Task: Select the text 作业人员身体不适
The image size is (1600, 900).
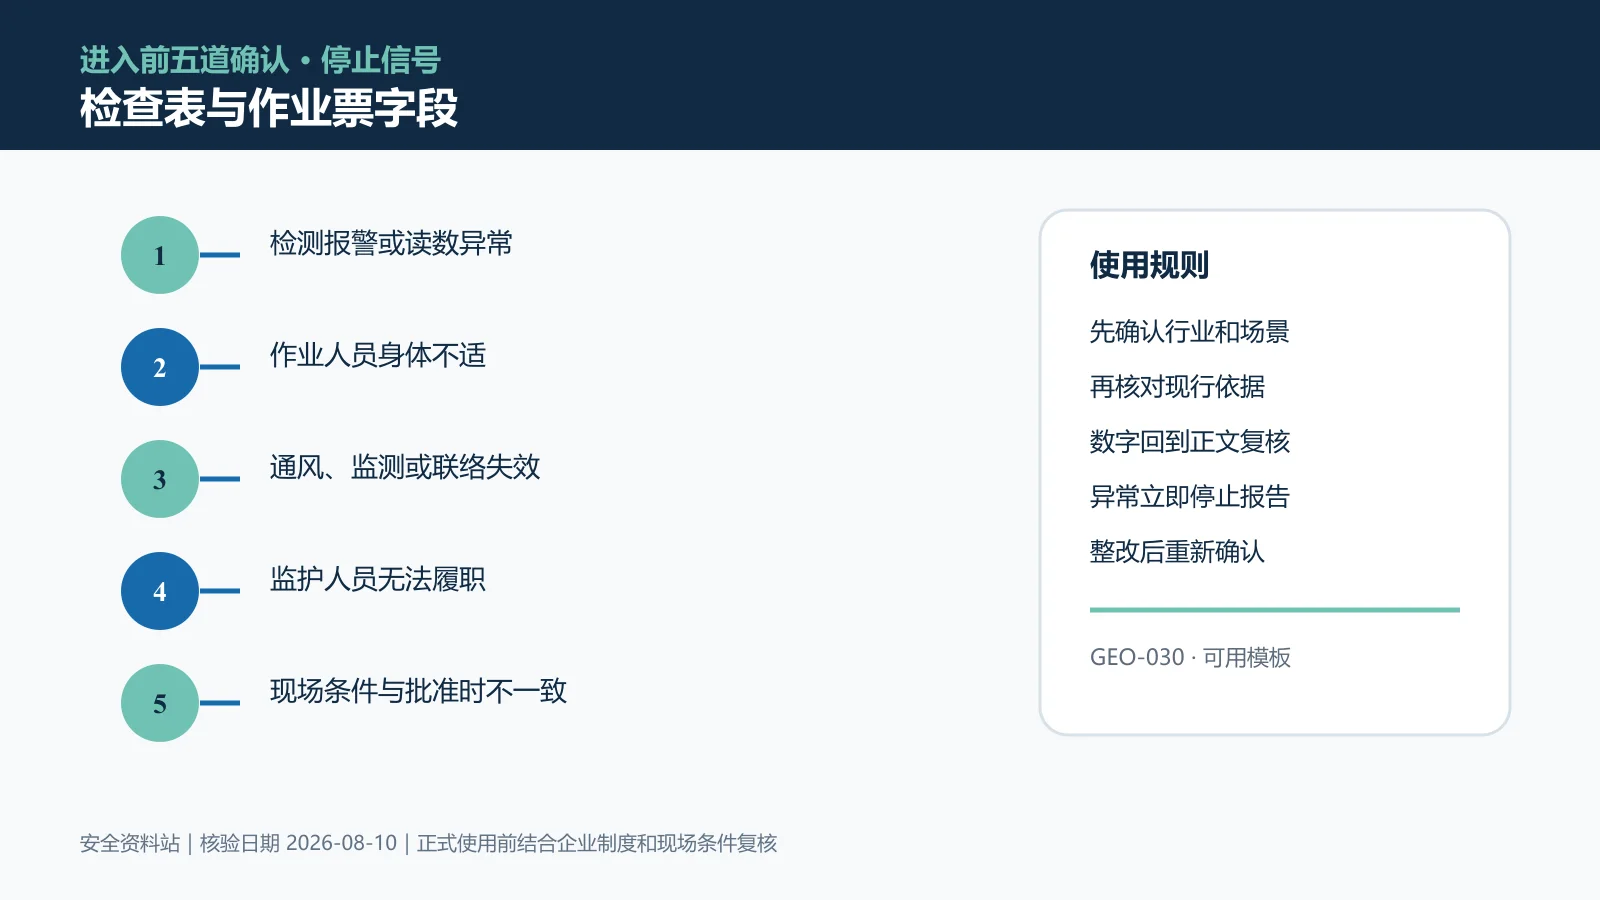Action: (378, 355)
